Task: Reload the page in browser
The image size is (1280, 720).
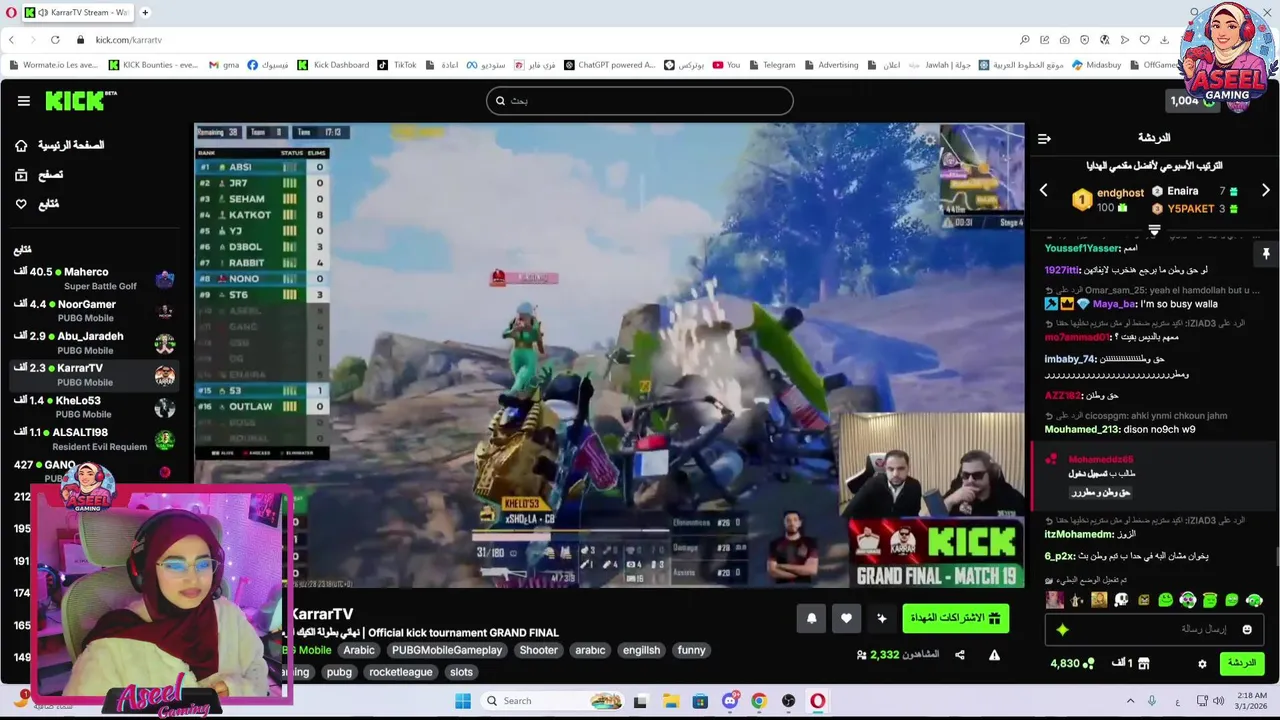Action: [55, 40]
